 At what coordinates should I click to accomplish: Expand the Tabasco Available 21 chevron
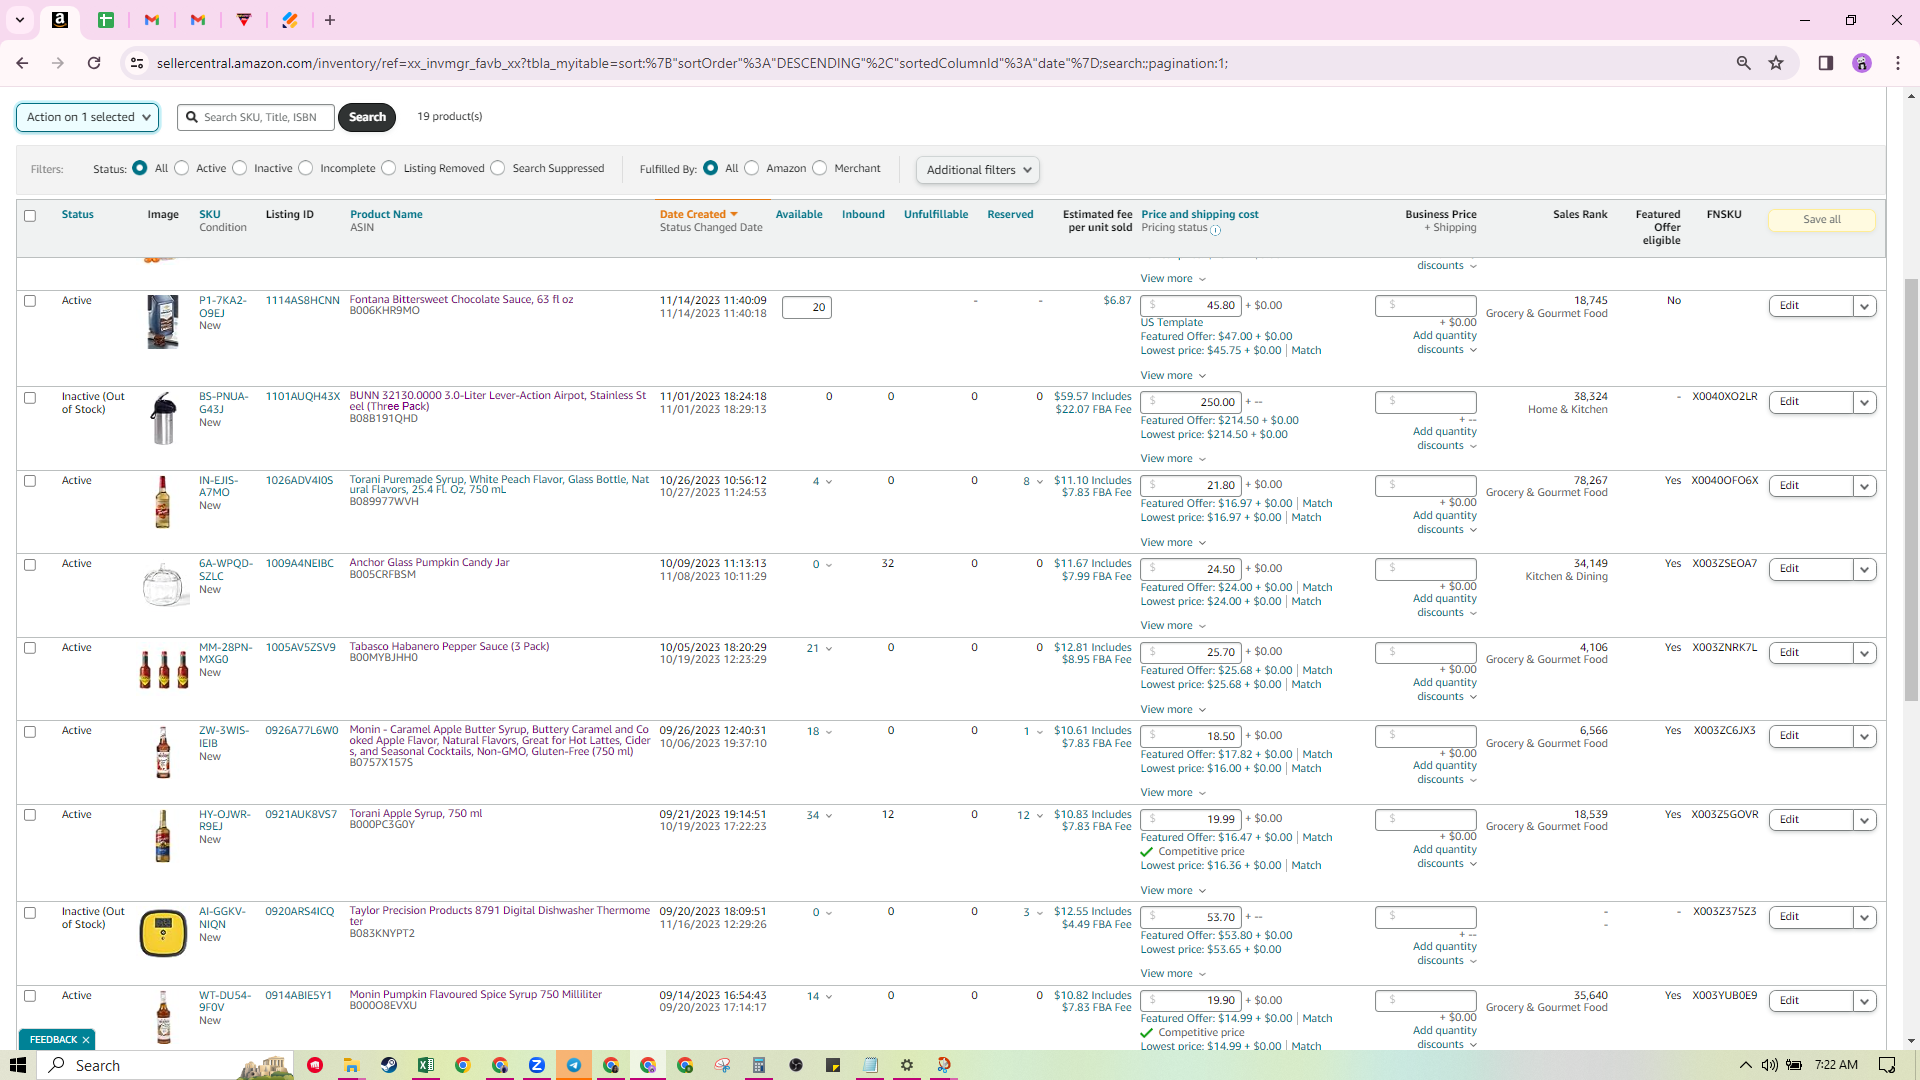(x=829, y=649)
